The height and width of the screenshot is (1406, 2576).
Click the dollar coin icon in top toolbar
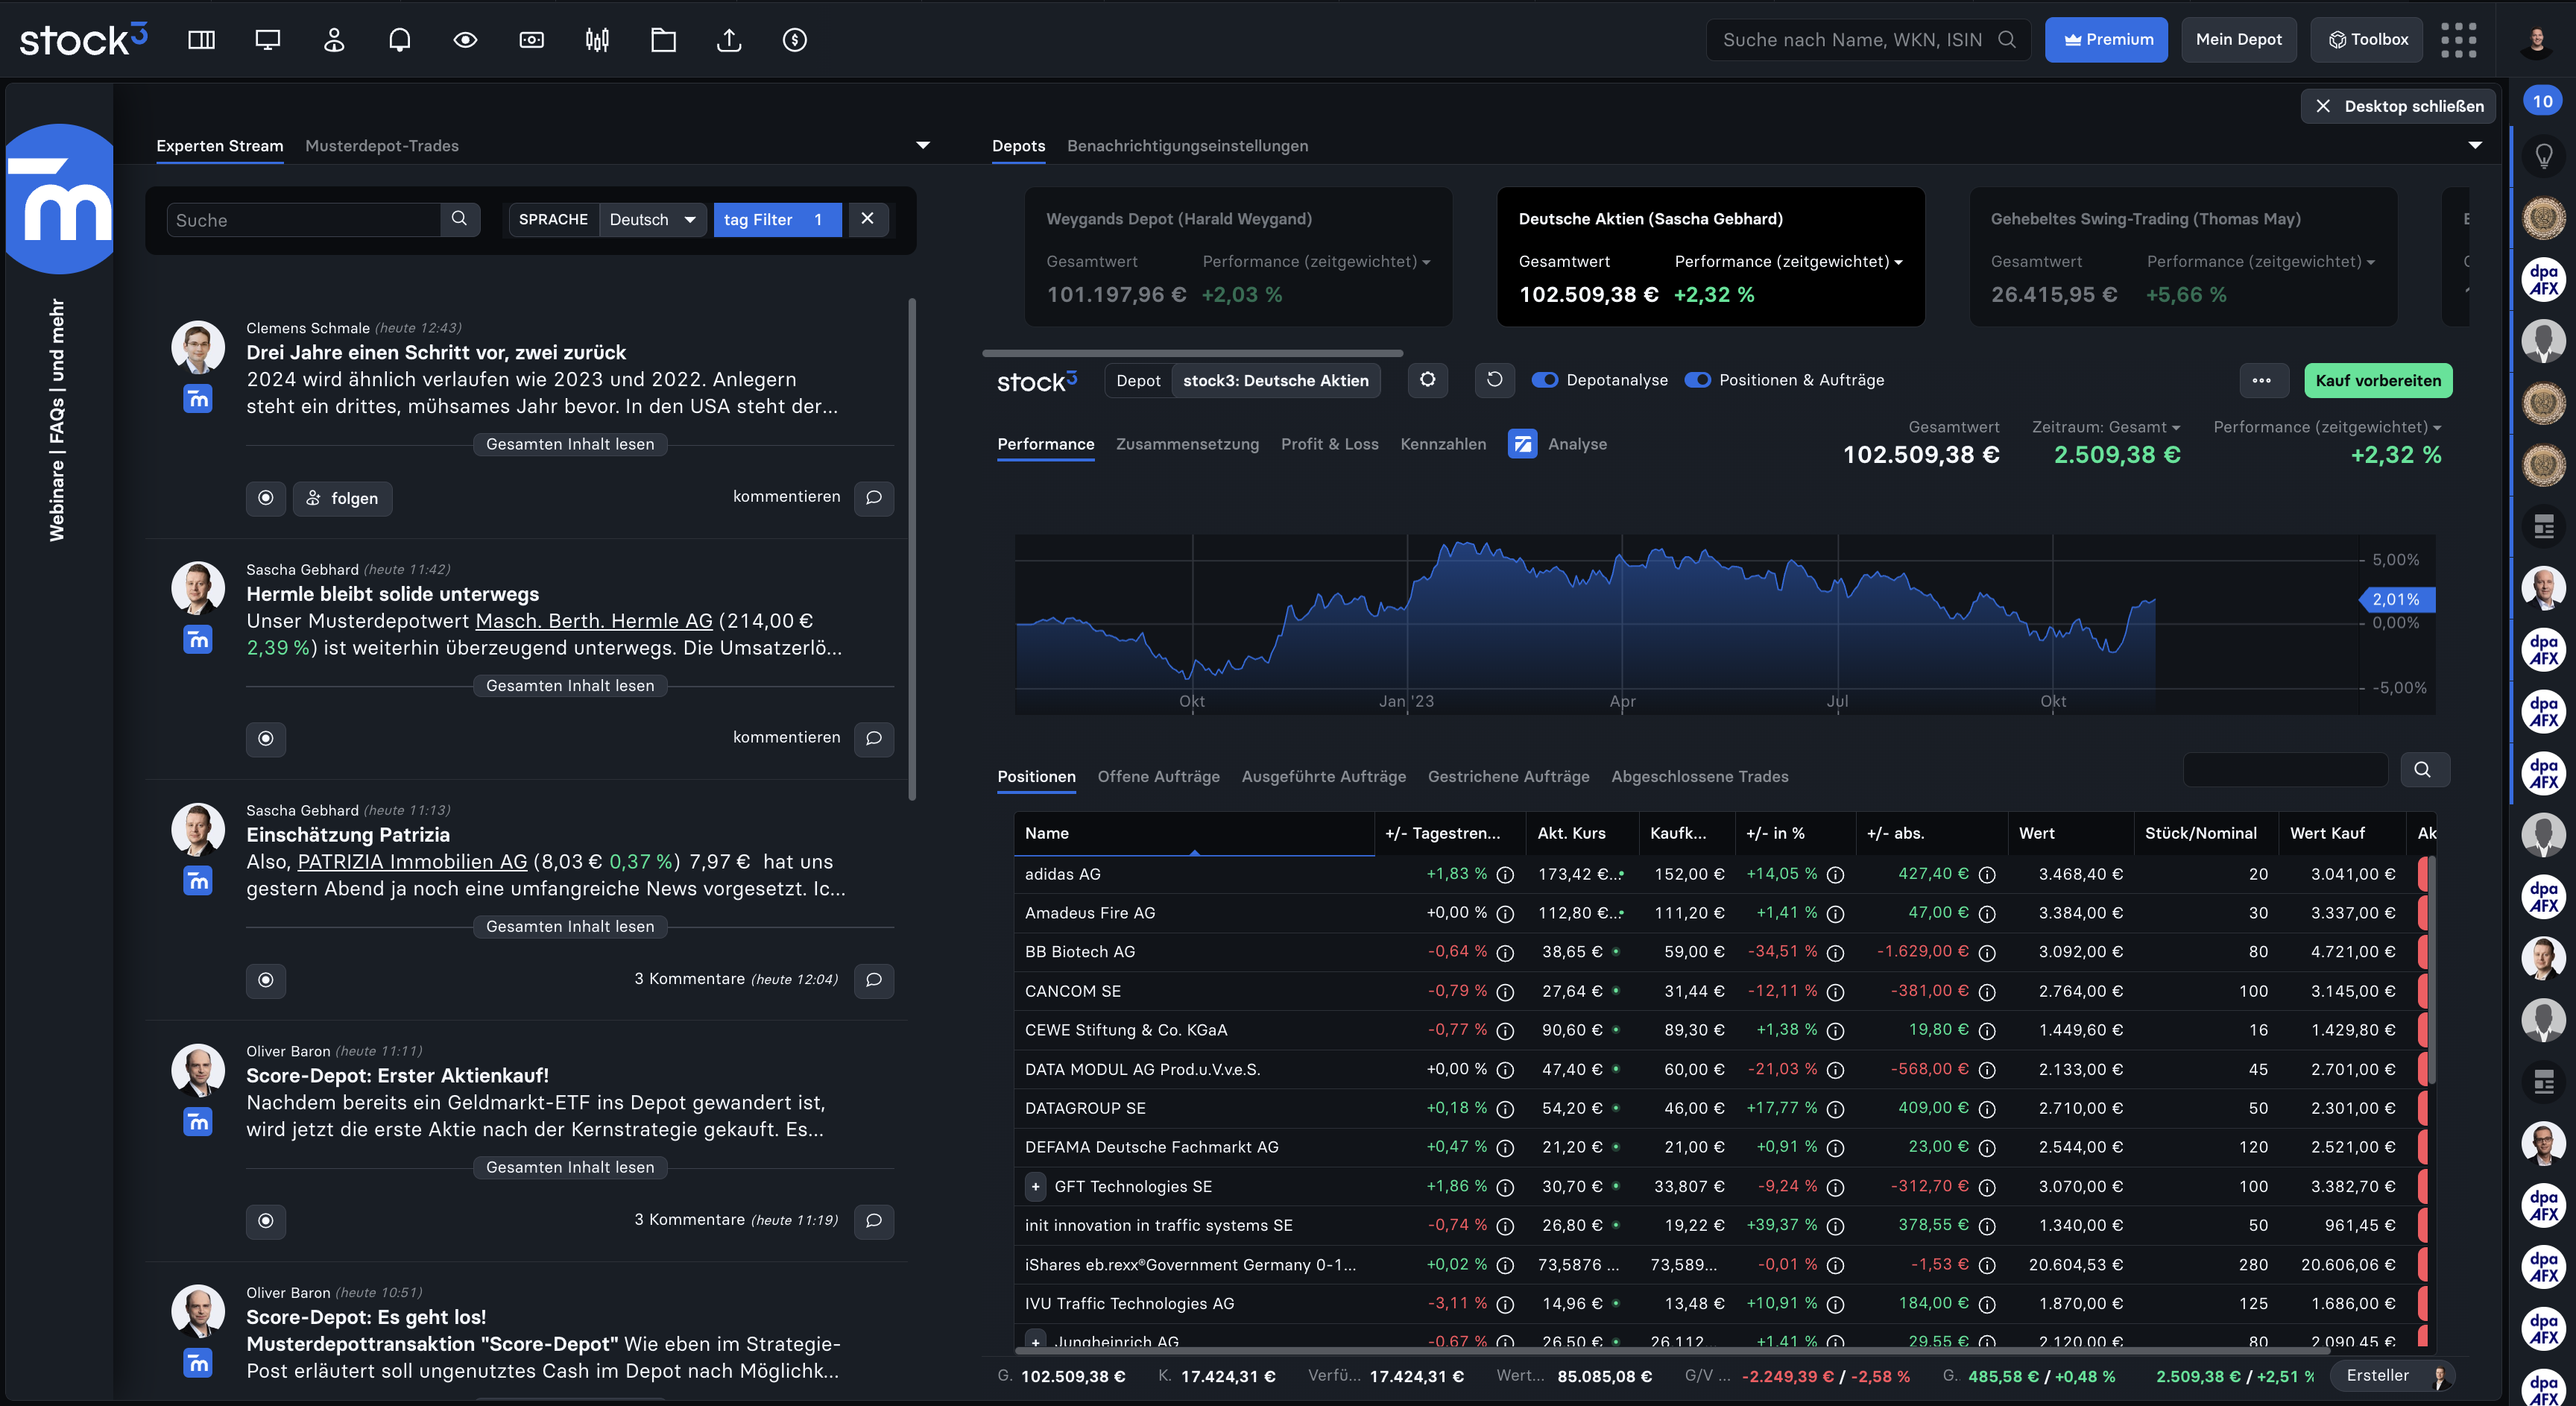pyautogui.click(x=795, y=40)
